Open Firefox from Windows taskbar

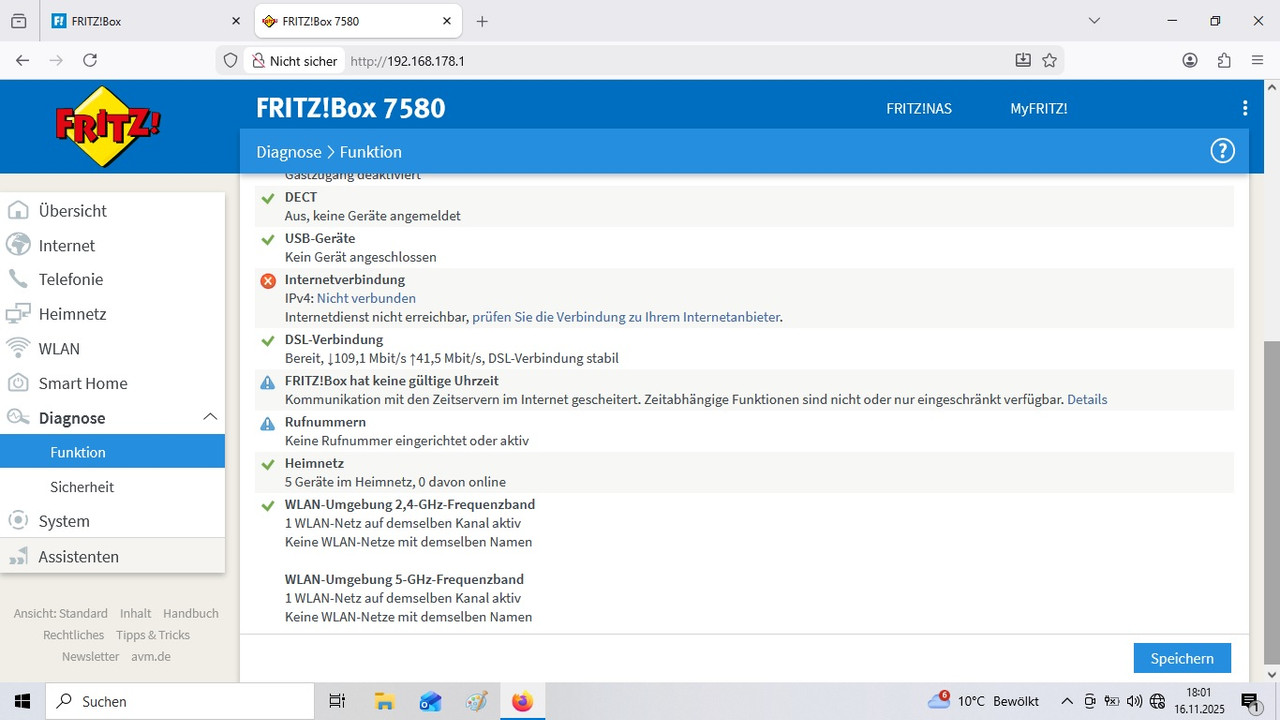pos(522,701)
